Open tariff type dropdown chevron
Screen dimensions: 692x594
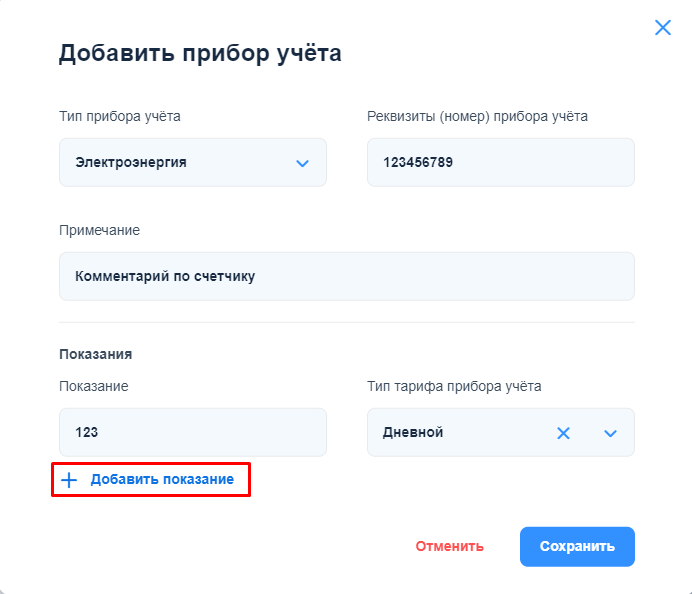tap(611, 433)
